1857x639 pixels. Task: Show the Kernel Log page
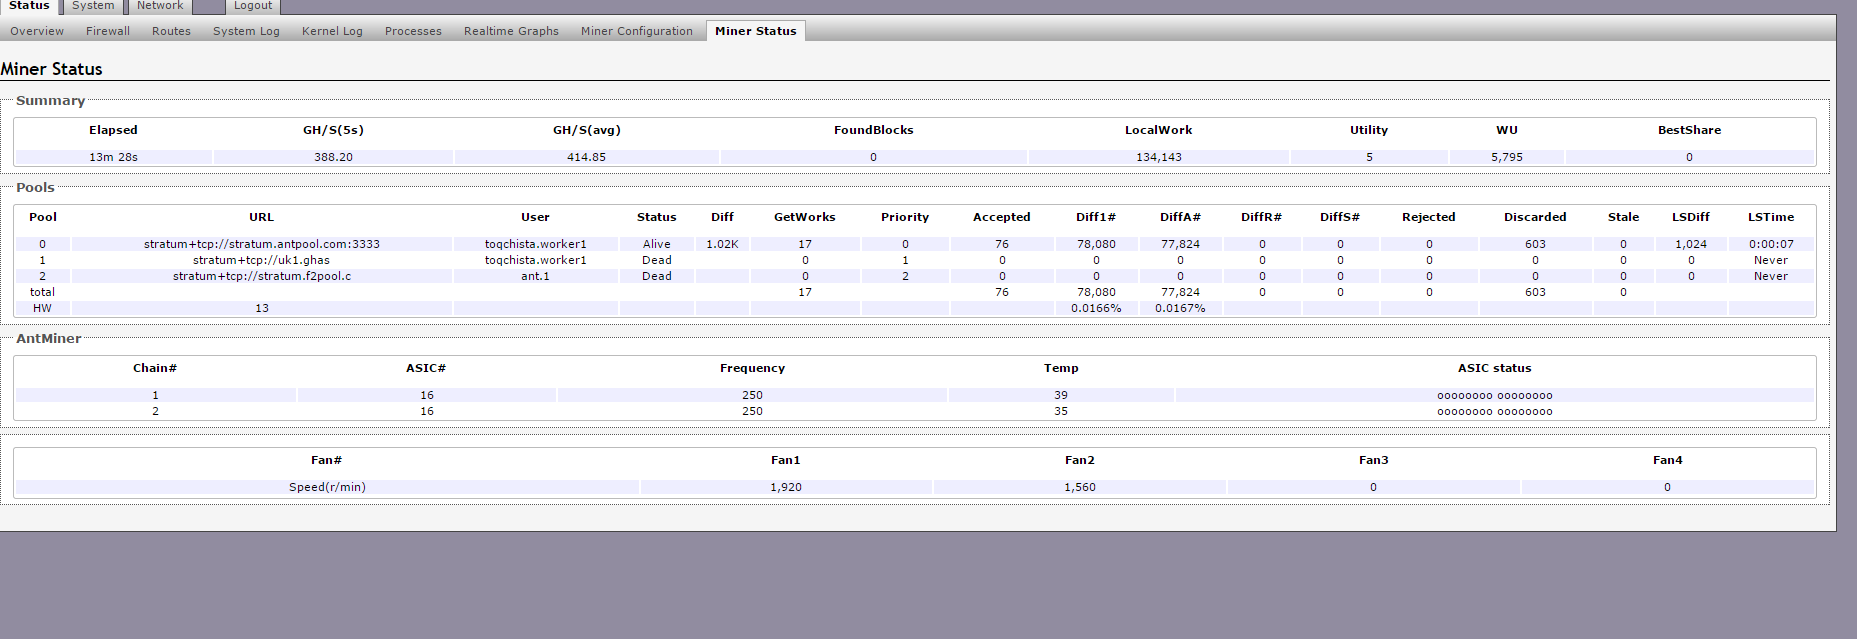click(x=332, y=31)
